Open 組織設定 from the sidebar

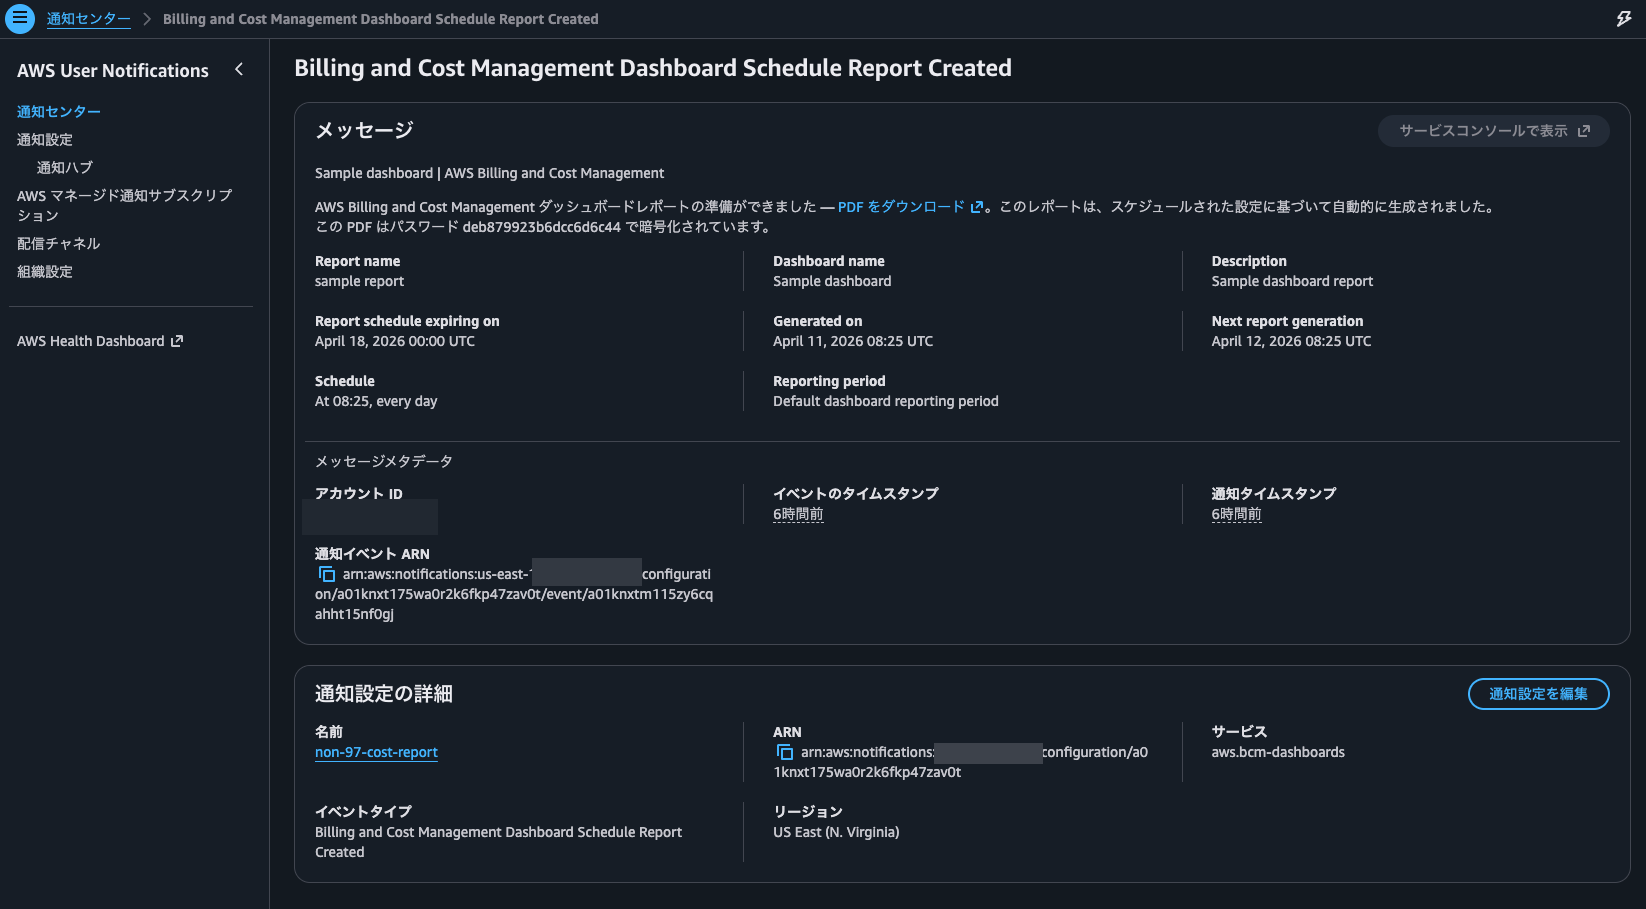tap(44, 271)
